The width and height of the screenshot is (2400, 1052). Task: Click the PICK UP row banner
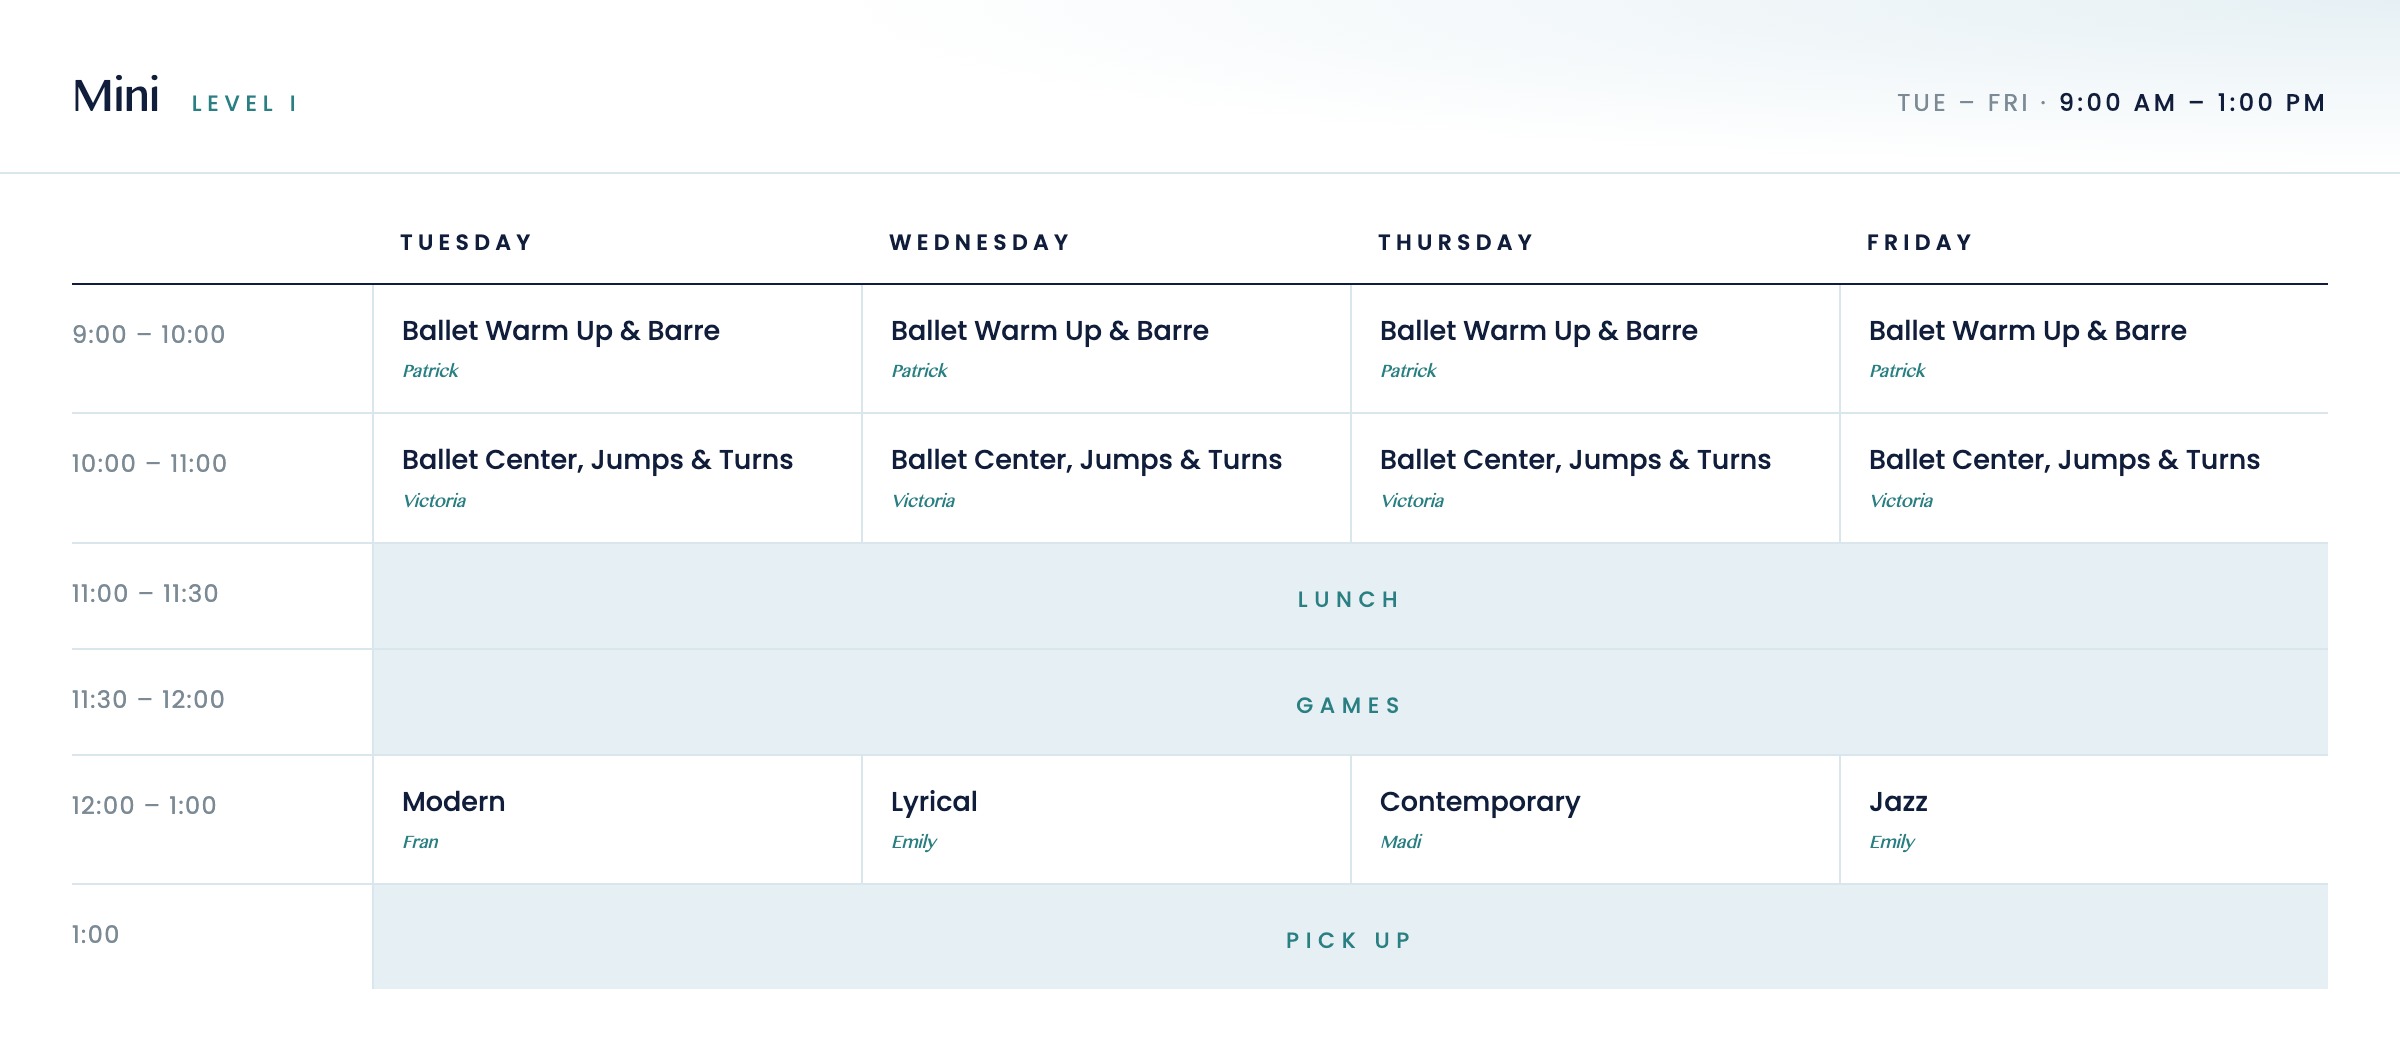click(x=1350, y=937)
